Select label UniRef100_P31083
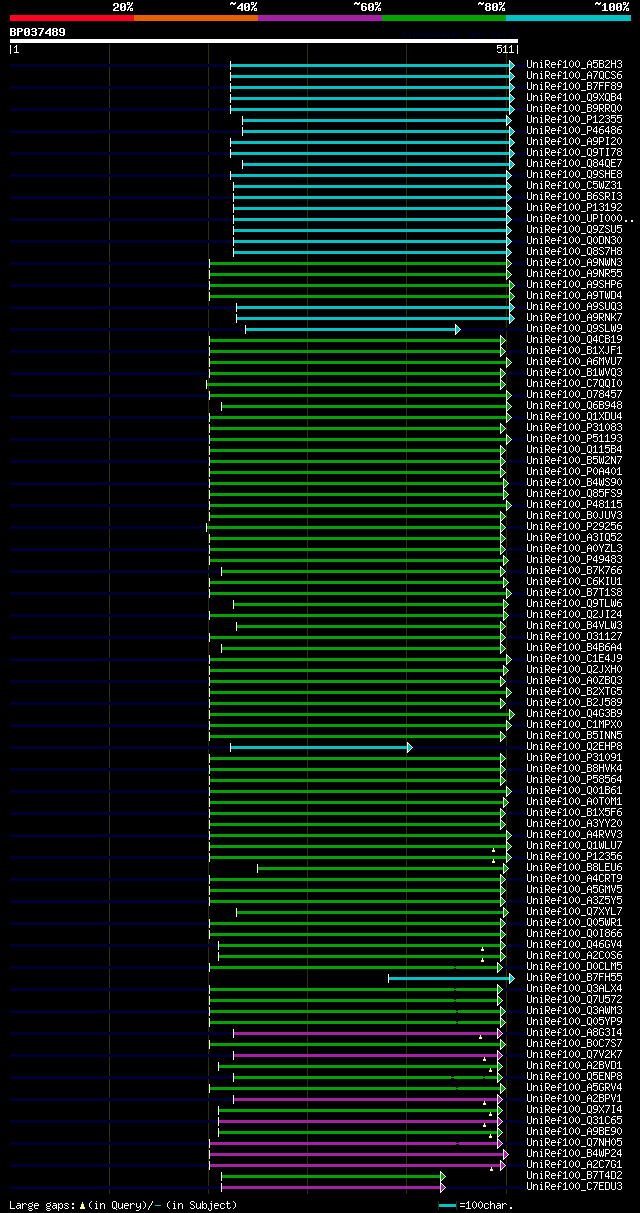Viewport: 640px width, 1213px height. 574,428
